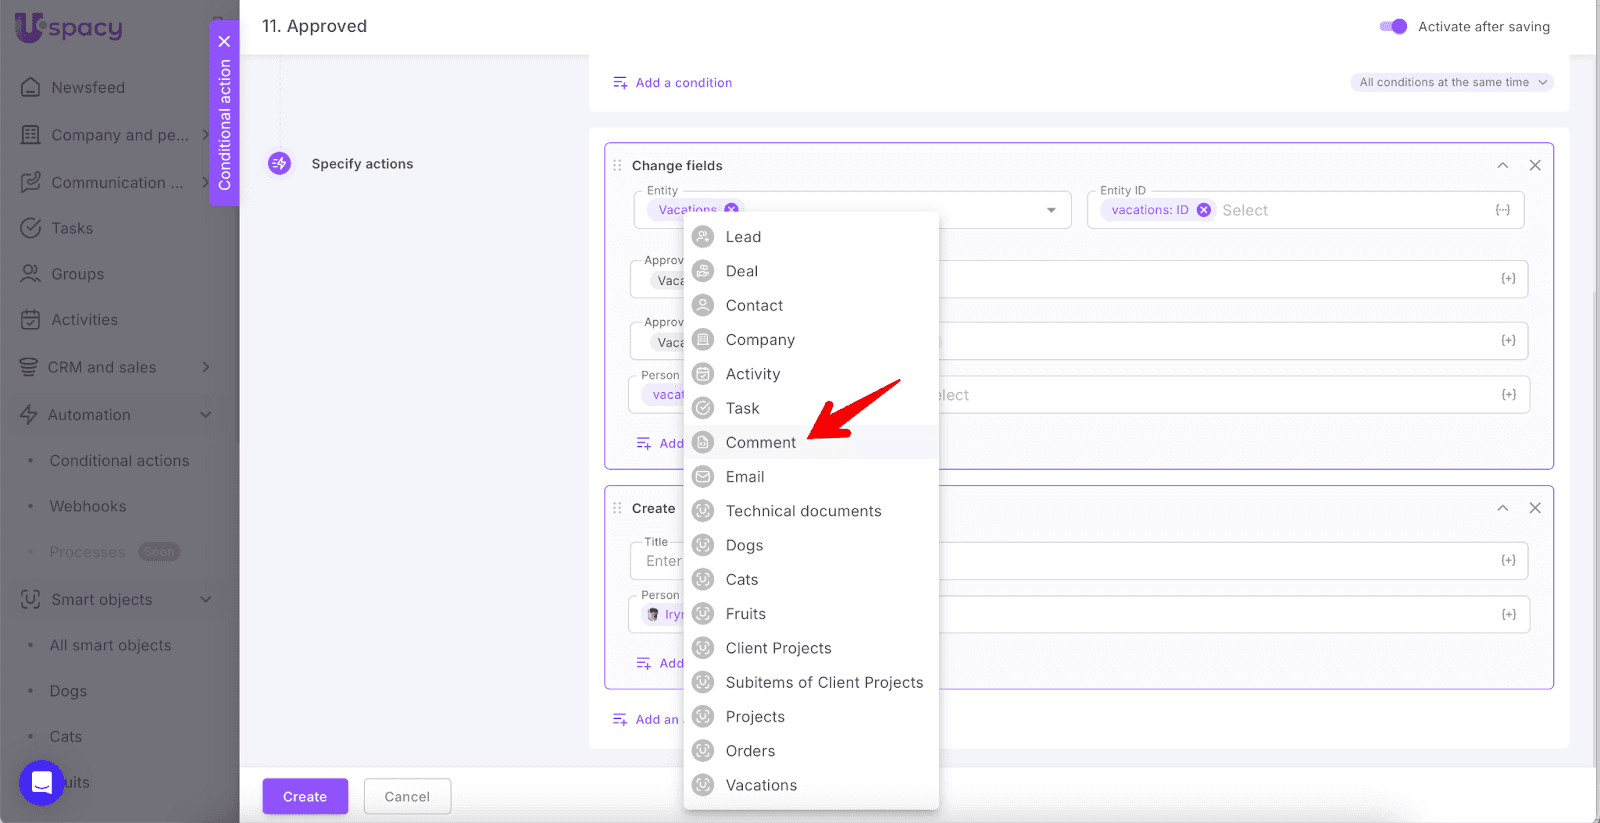Click the drag handle of Create block
The height and width of the screenshot is (823, 1600).
[617, 508]
